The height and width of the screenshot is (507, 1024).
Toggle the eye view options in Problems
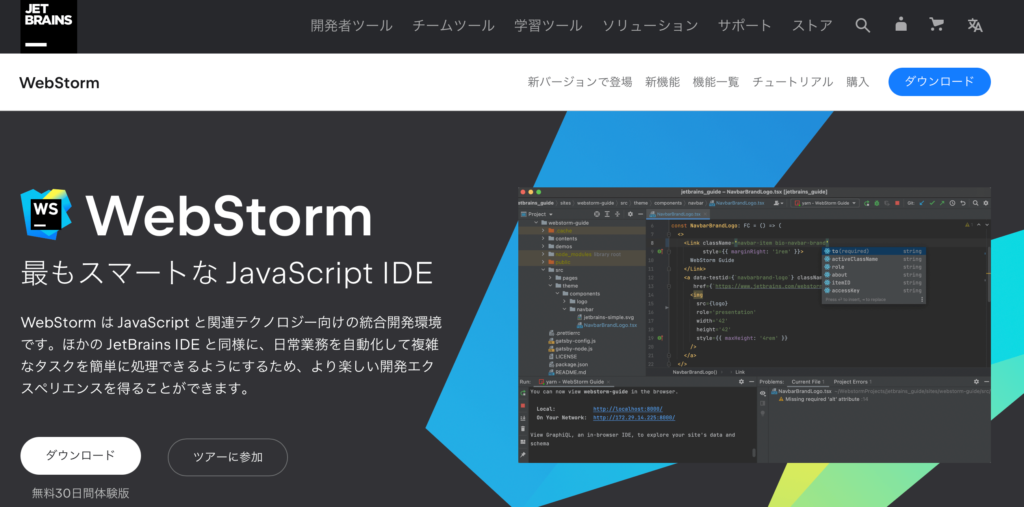[x=763, y=393]
